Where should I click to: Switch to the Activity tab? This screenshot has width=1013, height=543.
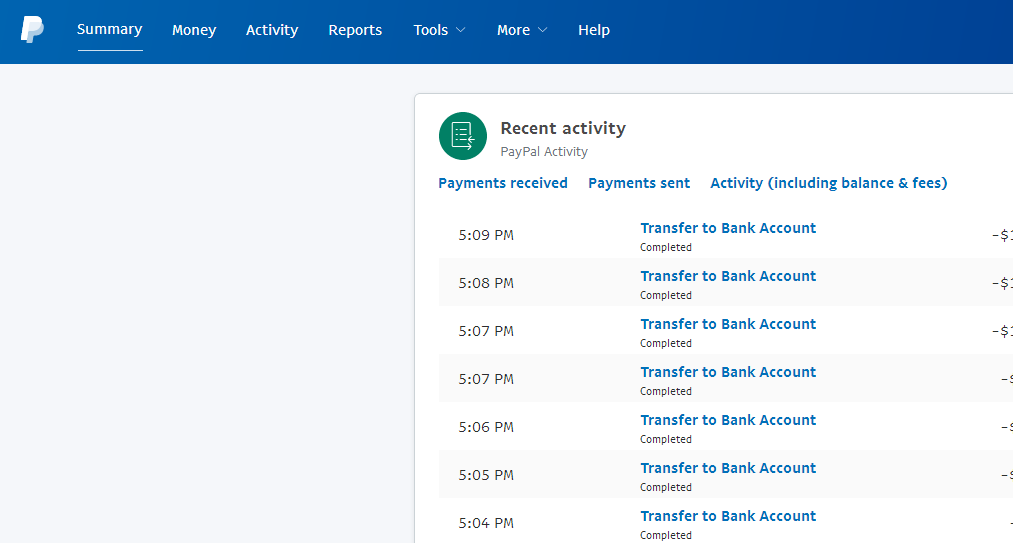272,30
